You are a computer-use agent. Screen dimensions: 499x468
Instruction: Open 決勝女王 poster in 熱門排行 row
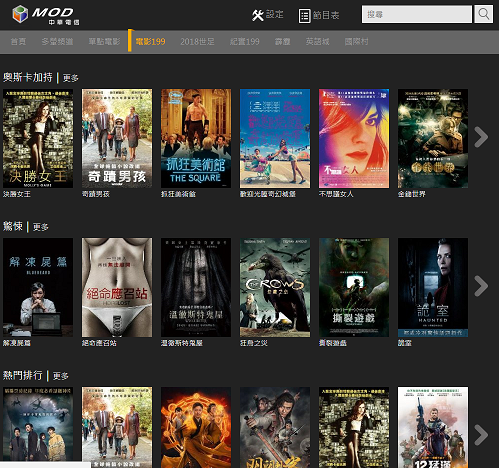(354, 427)
